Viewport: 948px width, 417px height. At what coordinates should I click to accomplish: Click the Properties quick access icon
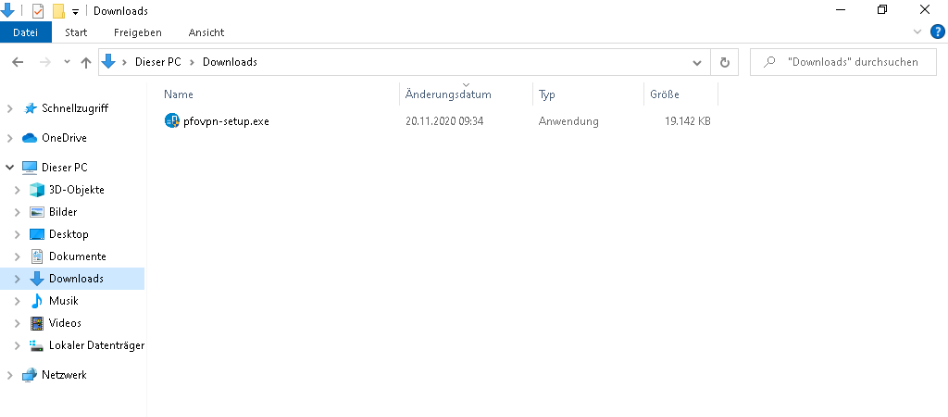pos(38,11)
